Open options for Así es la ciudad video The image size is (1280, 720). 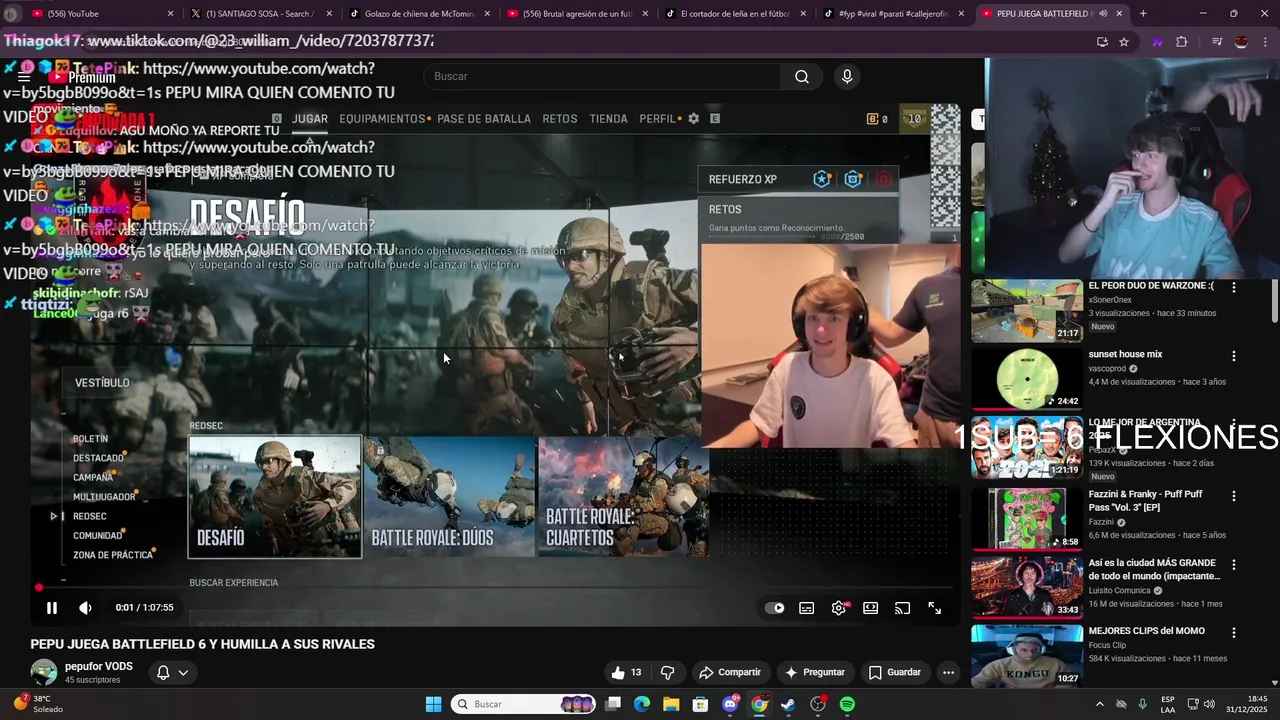(x=1233, y=565)
